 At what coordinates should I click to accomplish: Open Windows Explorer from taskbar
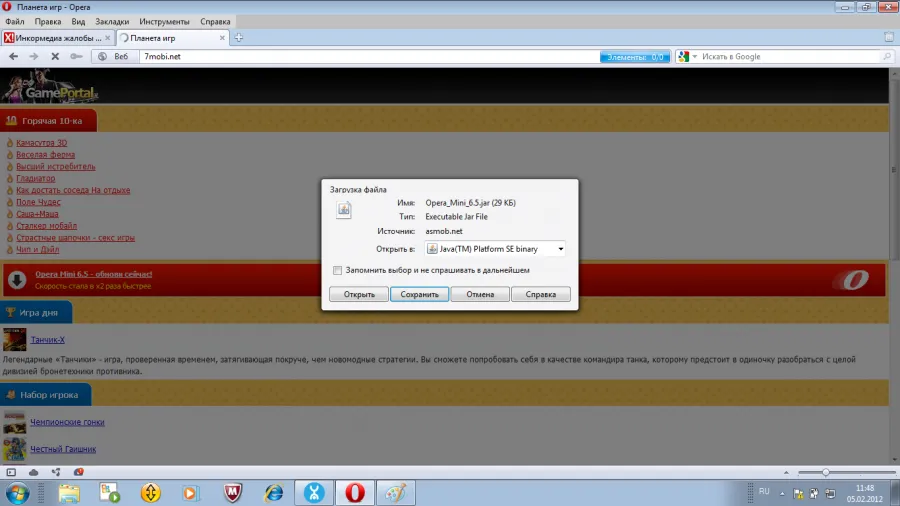tap(69, 493)
